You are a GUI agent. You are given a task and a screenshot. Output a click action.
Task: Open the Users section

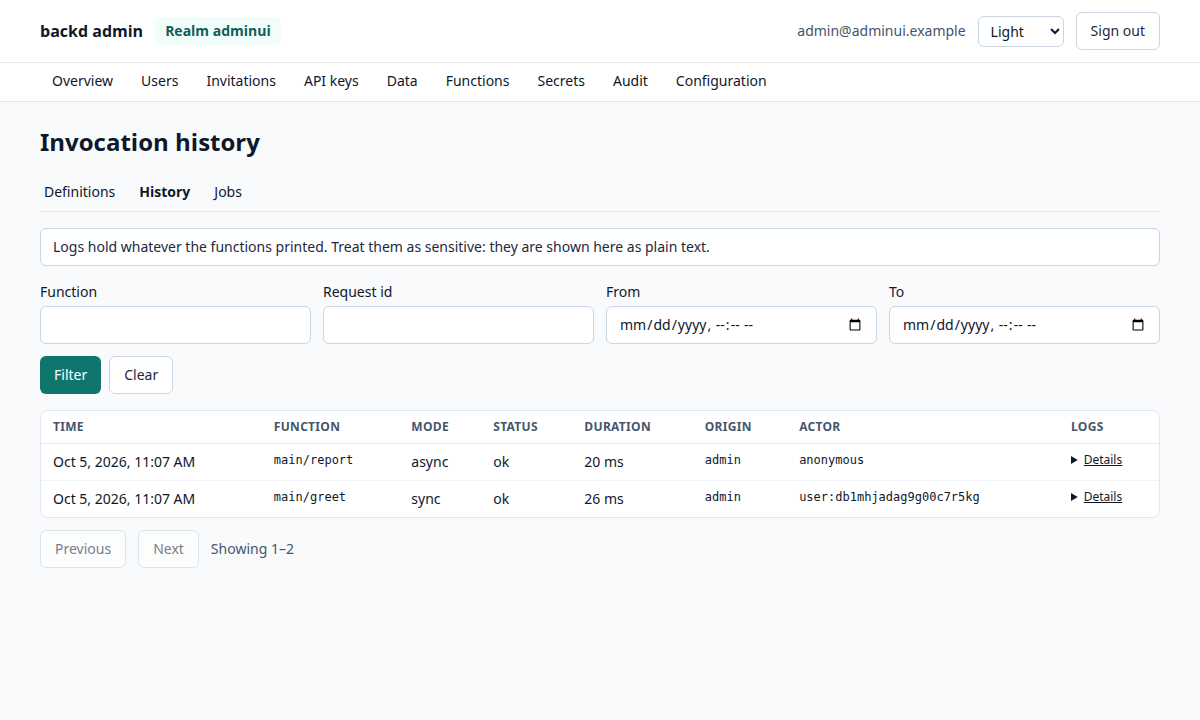pos(160,81)
